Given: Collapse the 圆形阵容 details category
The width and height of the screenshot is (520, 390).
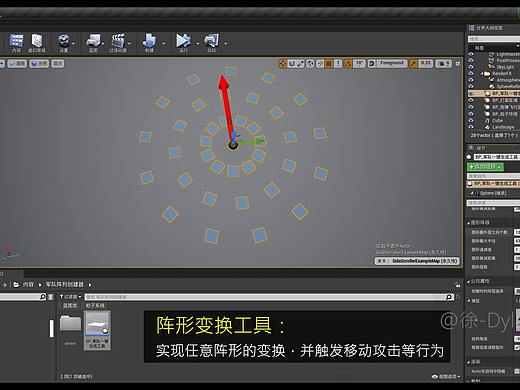Looking at the screenshot, I should click(469, 223).
